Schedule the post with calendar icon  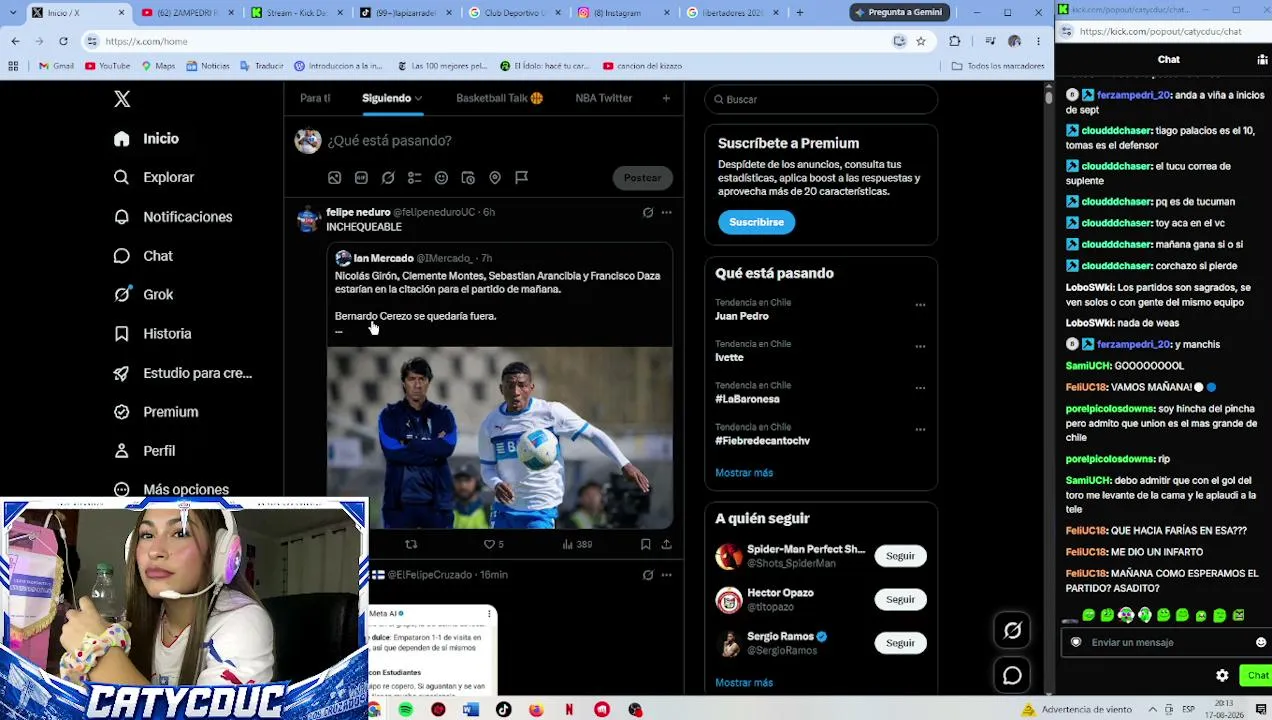pyautogui.click(x=468, y=178)
